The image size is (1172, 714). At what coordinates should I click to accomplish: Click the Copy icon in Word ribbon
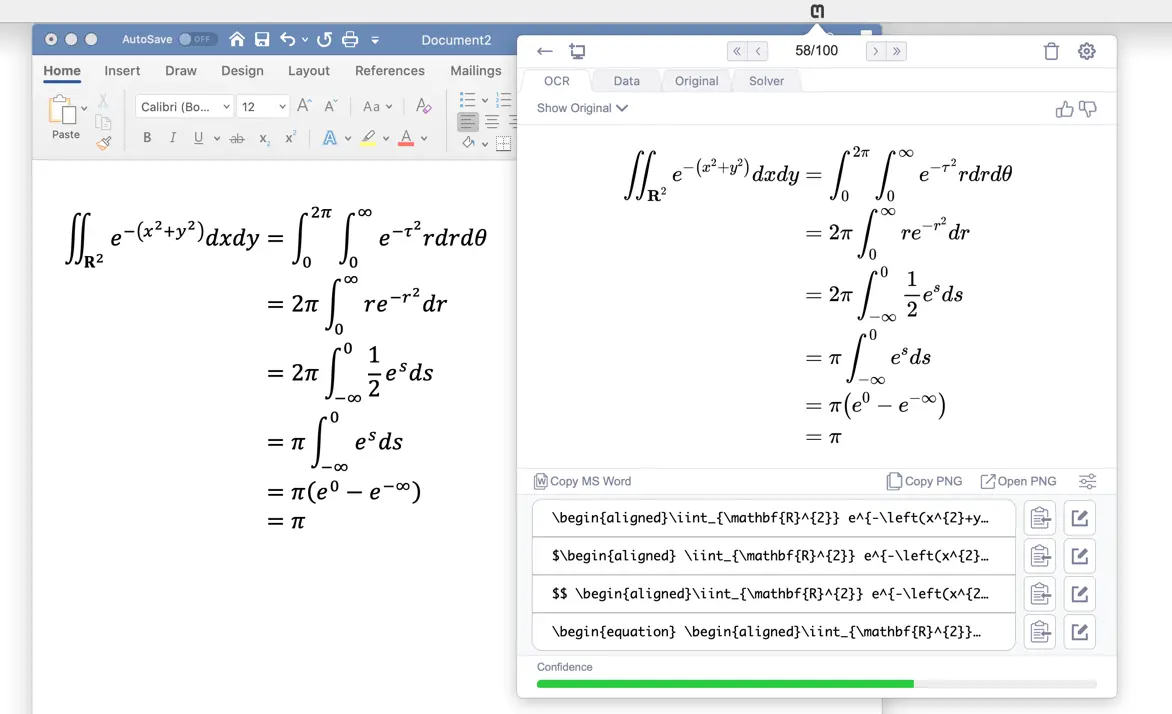103,122
